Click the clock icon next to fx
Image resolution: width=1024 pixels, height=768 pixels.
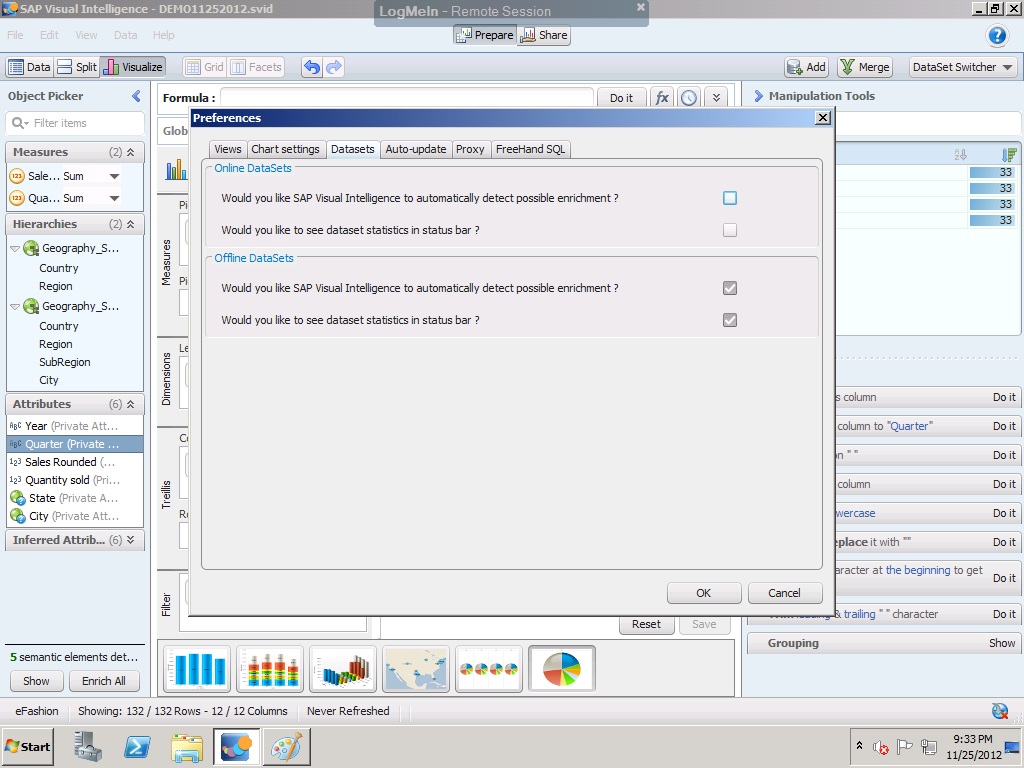[688, 98]
